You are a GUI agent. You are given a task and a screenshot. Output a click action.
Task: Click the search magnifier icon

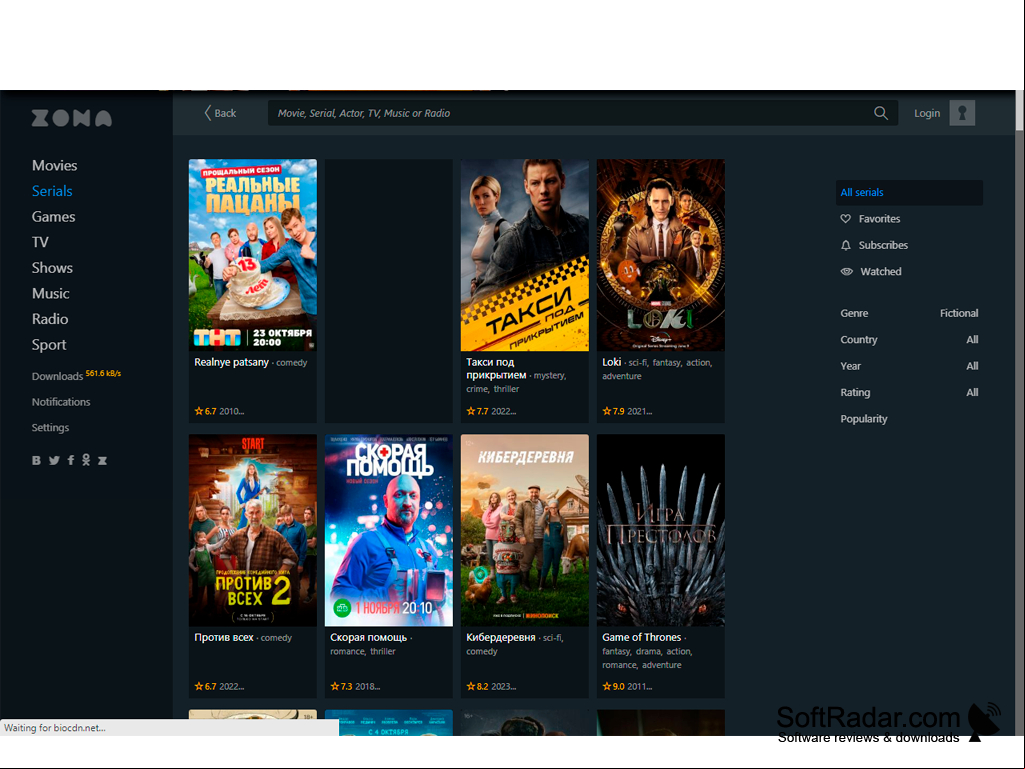[x=881, y=113]
